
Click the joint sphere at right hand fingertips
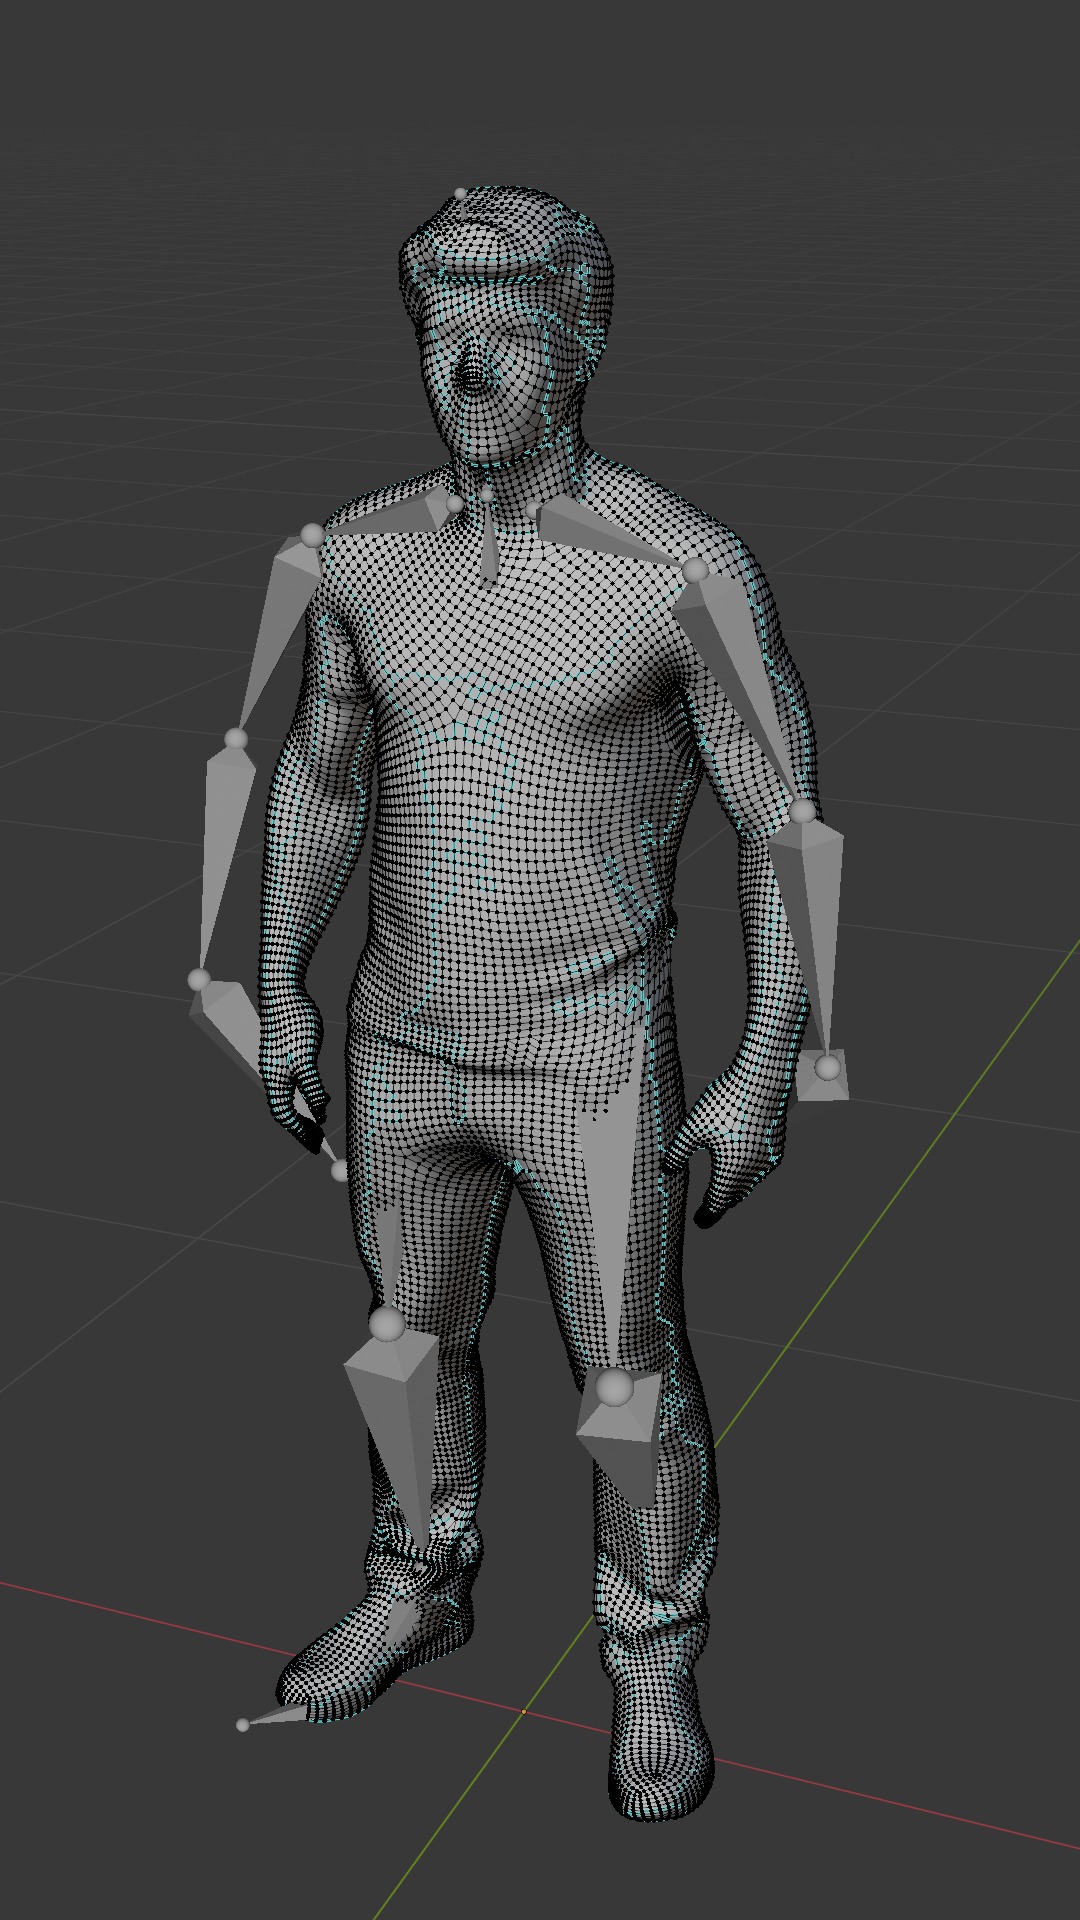click(340, 1171)
